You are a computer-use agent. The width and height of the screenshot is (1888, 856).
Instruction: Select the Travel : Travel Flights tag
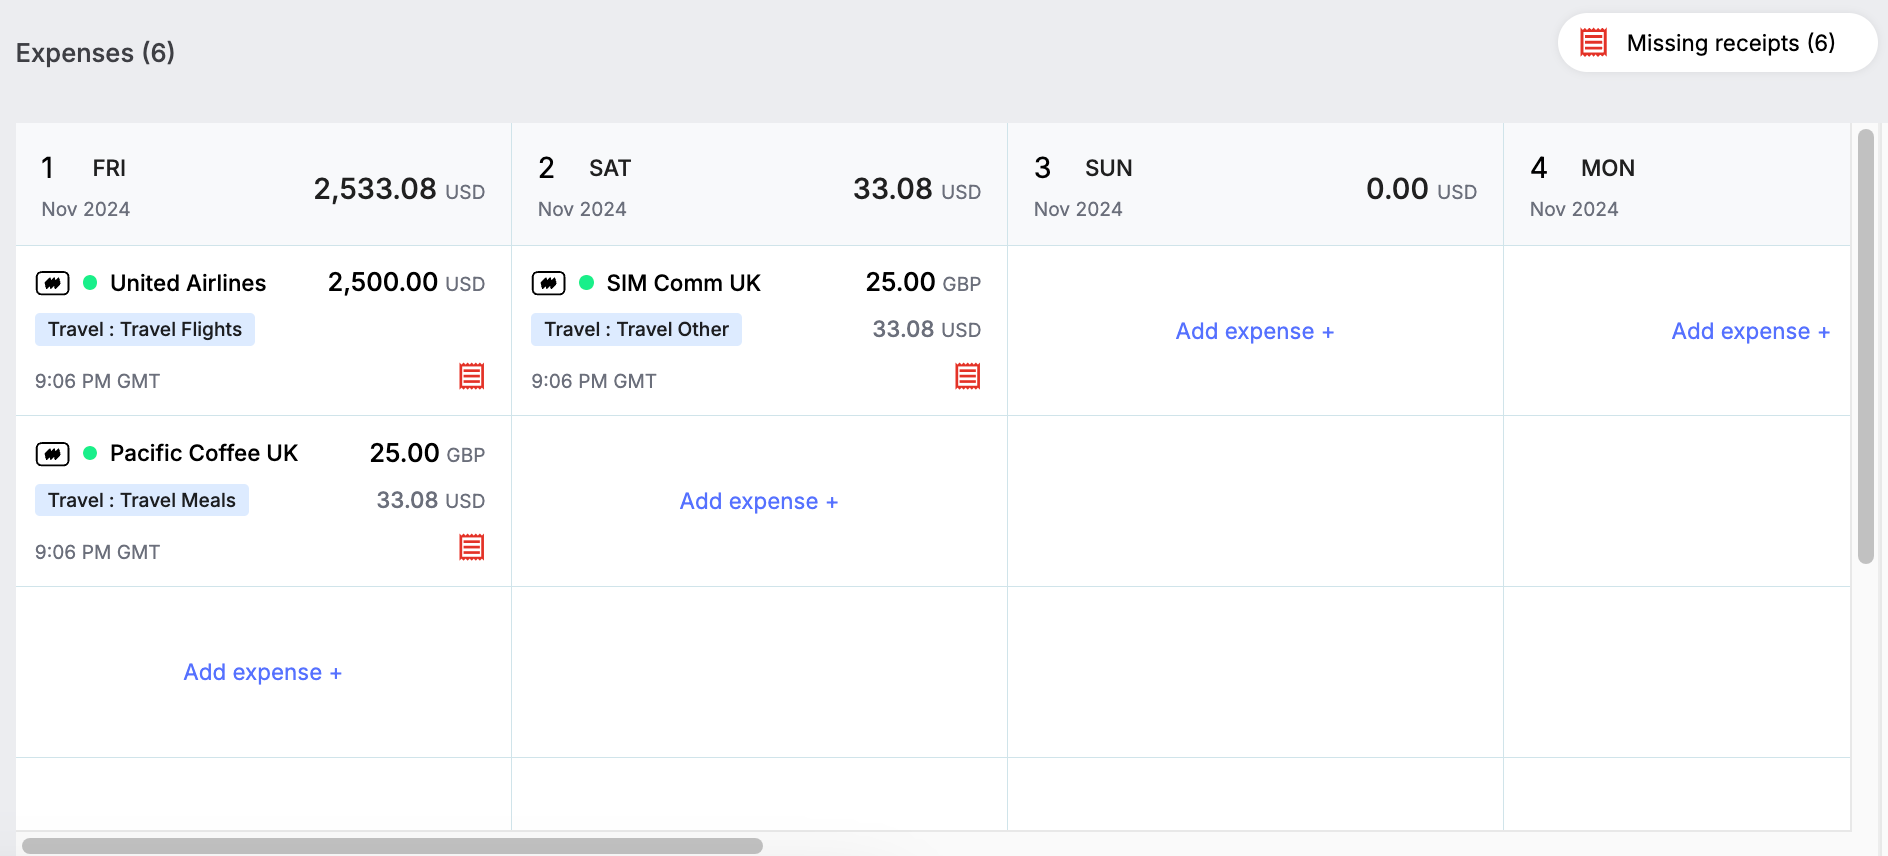coord(145,329)
